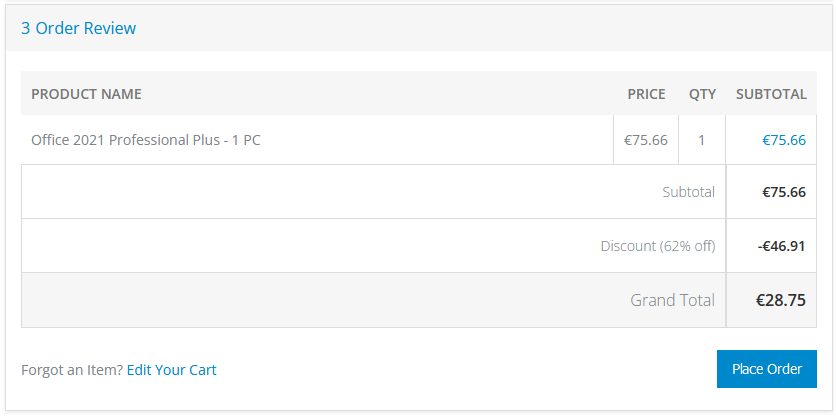The width and height of the screenshot is (836, 416).
Task: Click the Forgot an Item? text
Action: pos(72,370)
